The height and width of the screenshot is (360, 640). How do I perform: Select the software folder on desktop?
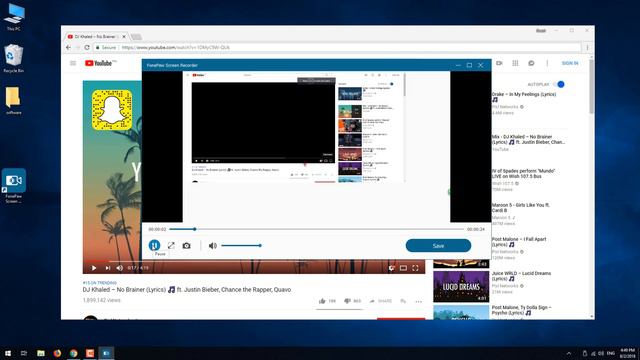click(x=13, y=100)
